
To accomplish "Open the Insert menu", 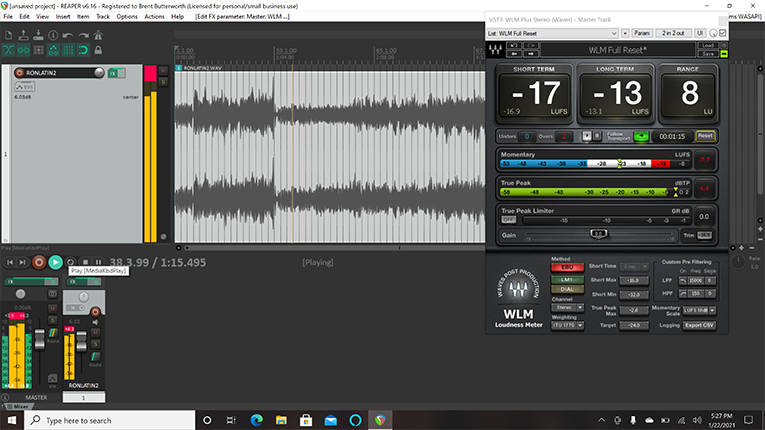I will tap(63, 17).
